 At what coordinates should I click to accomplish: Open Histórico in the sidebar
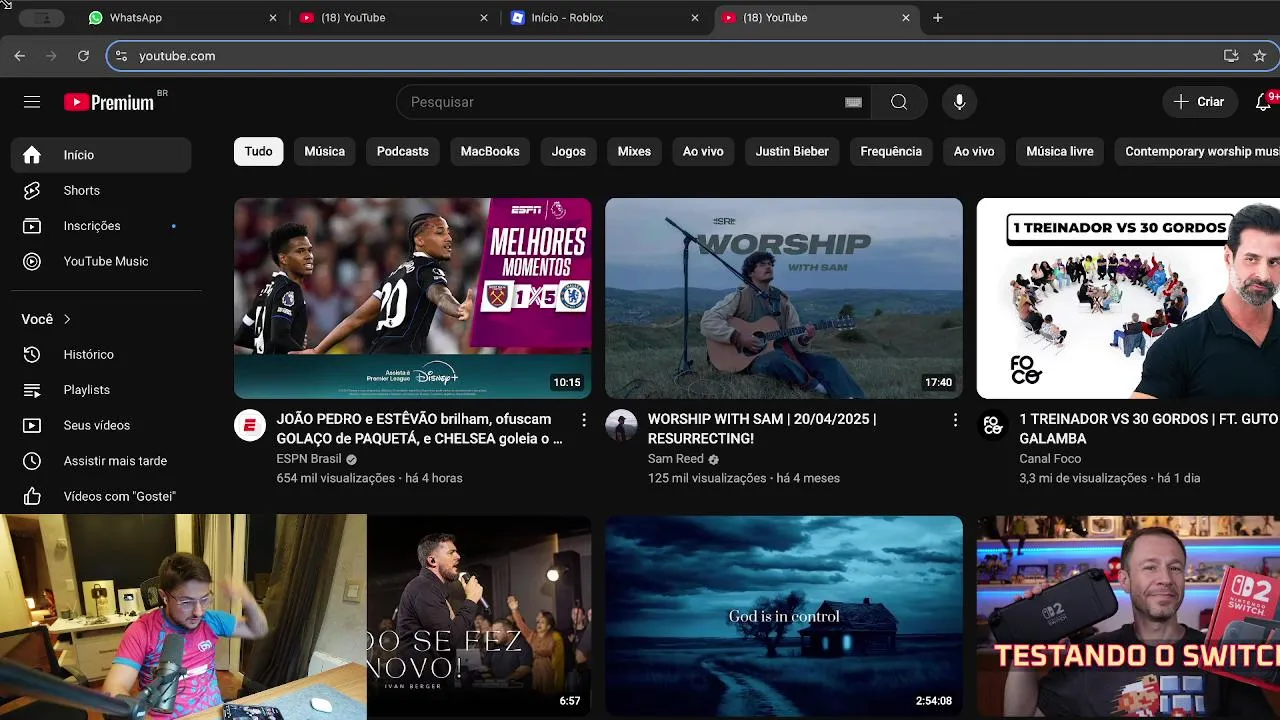pos(101,354)
